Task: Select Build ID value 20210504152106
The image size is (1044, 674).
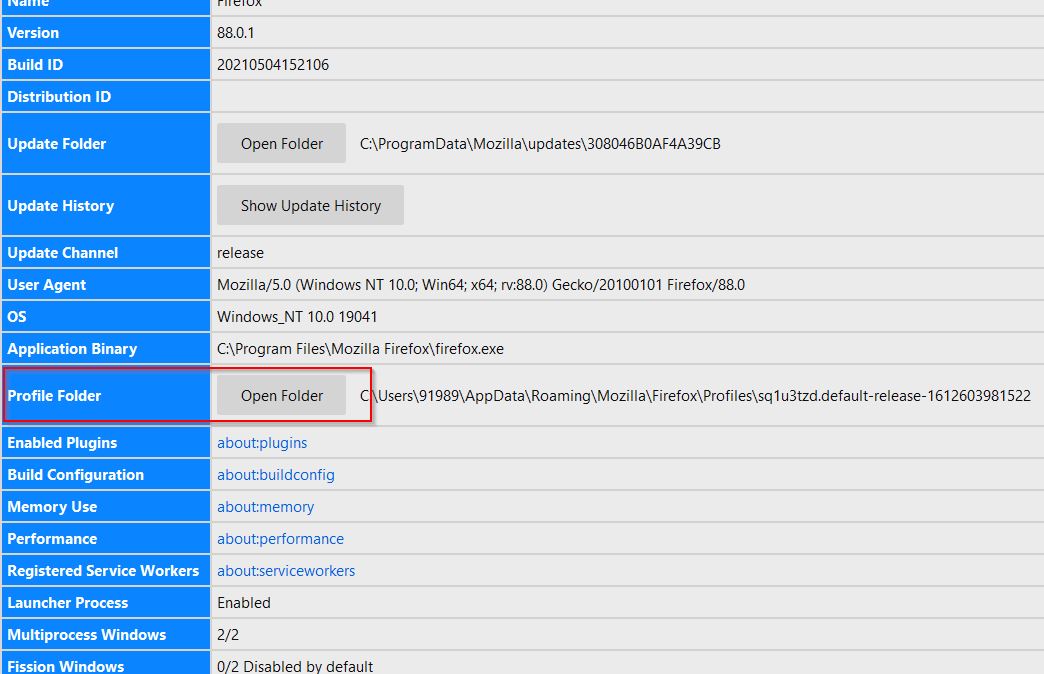Action: (273, 65)
